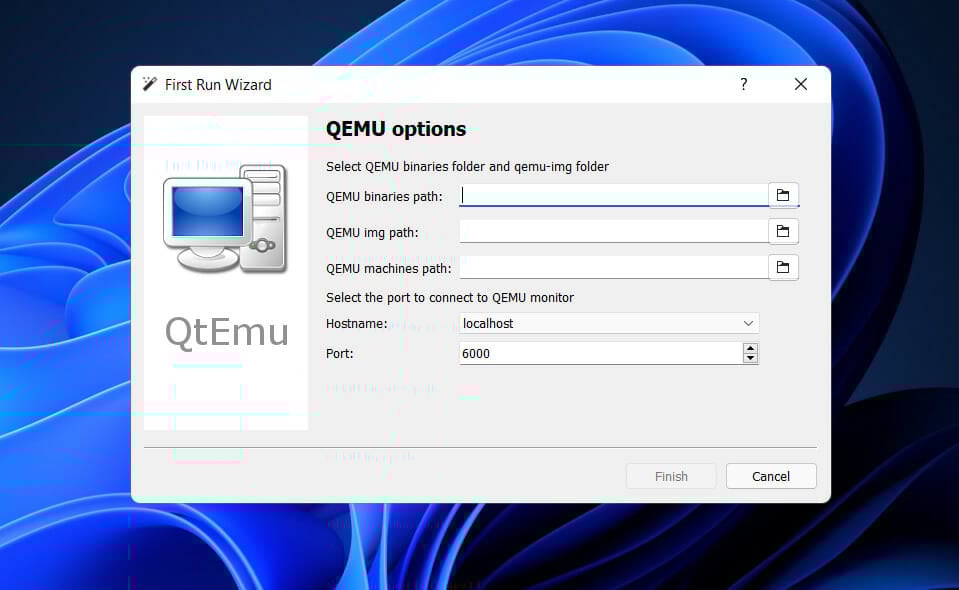959x590 pixels.
Task: Click the Finish button
Action: click(670, 476)
